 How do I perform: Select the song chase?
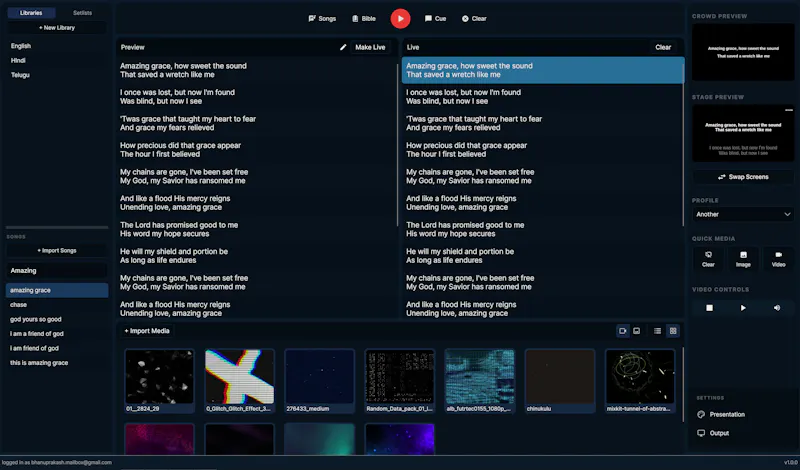pyautogui.click(x=57, y=305)
